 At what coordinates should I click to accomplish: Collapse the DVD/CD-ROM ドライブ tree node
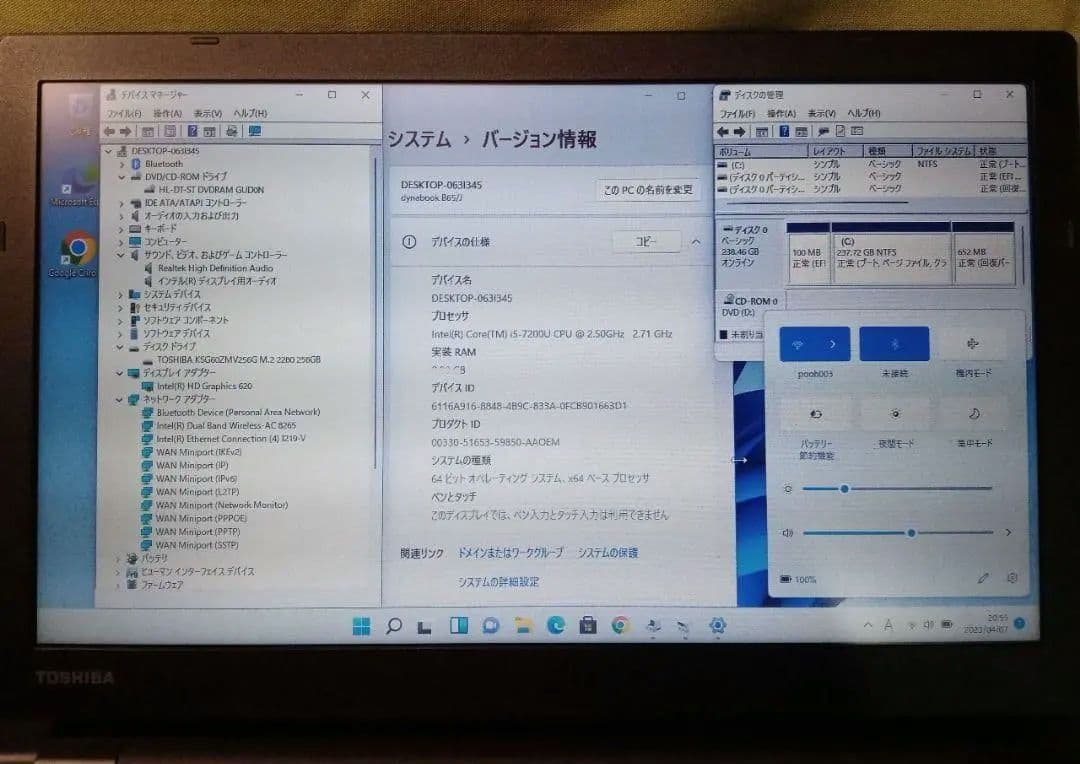[x=122, y=177]
